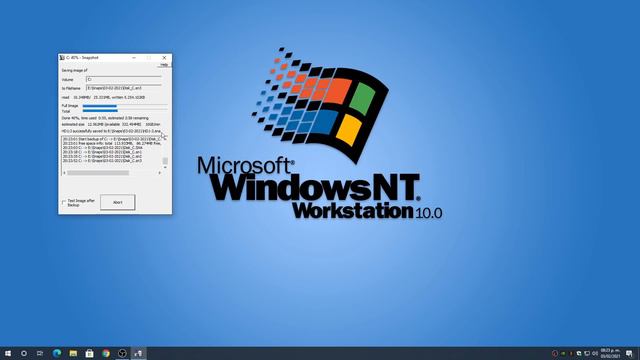Click the log's scroll-left arrow

64,173
